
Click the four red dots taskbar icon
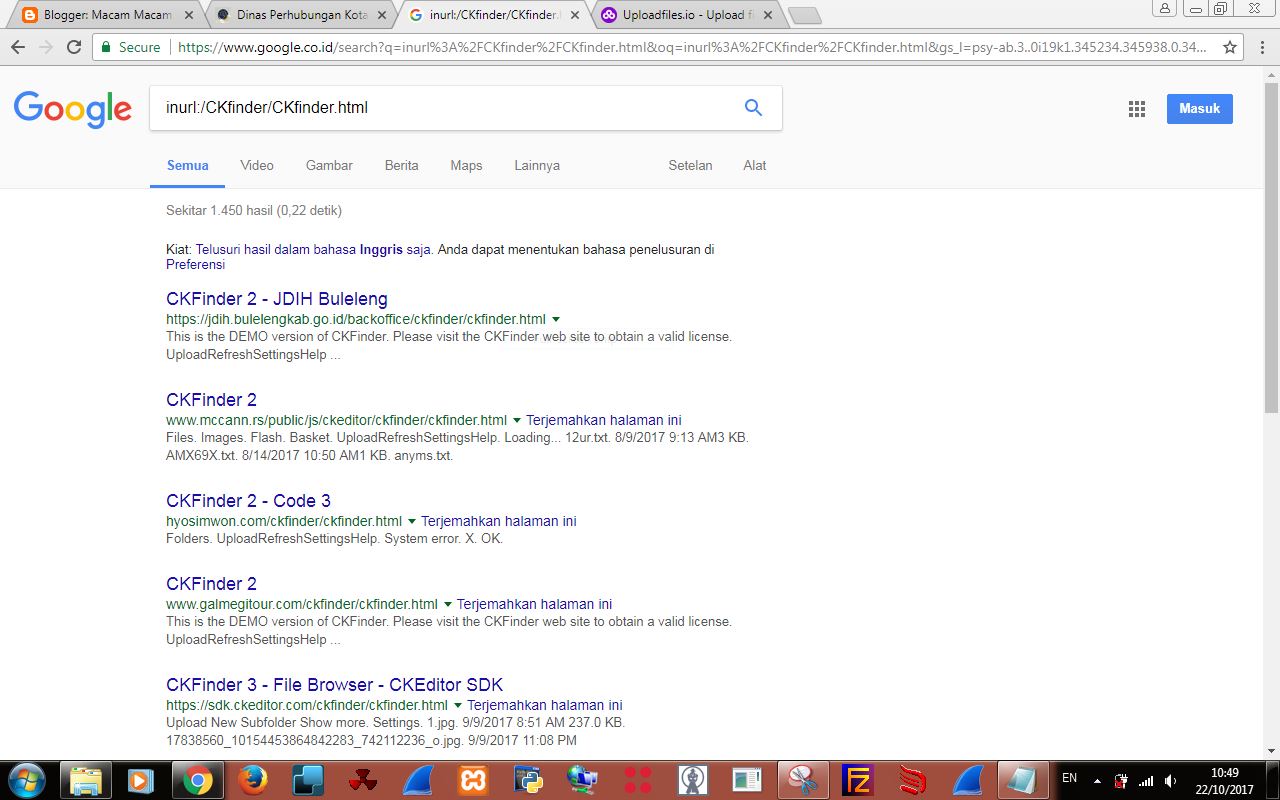(x=637, y=780)
